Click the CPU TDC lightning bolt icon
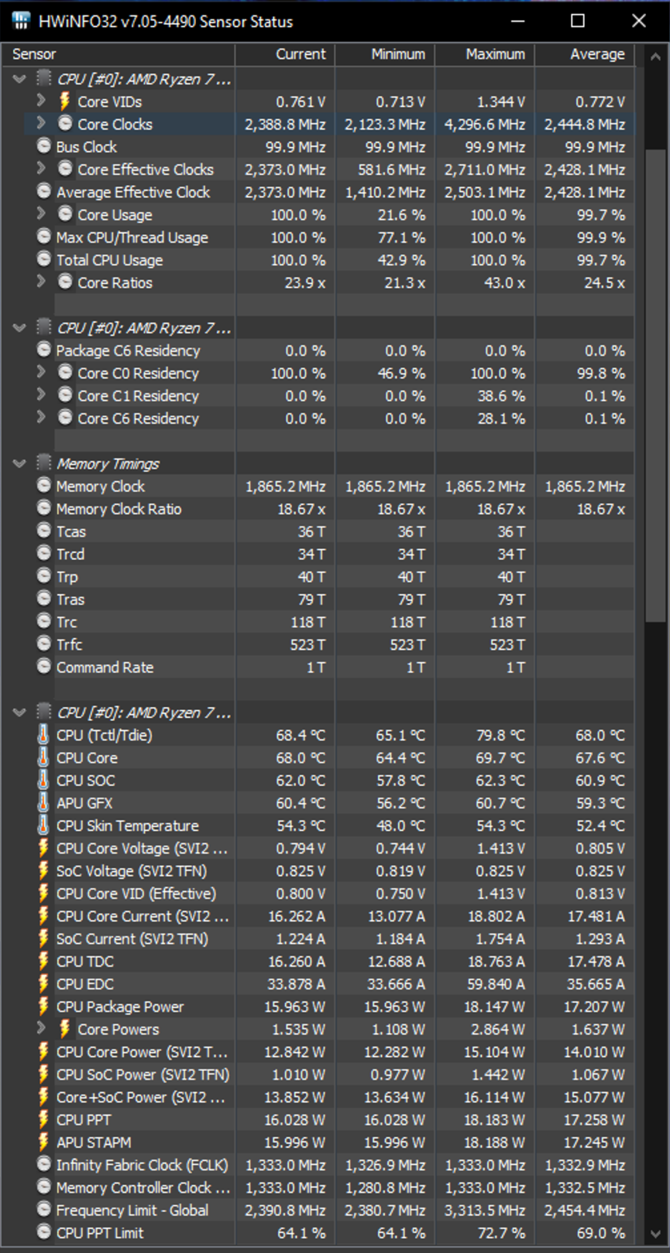The height and width of the screenshot is (1253, 670). point(44,961)
